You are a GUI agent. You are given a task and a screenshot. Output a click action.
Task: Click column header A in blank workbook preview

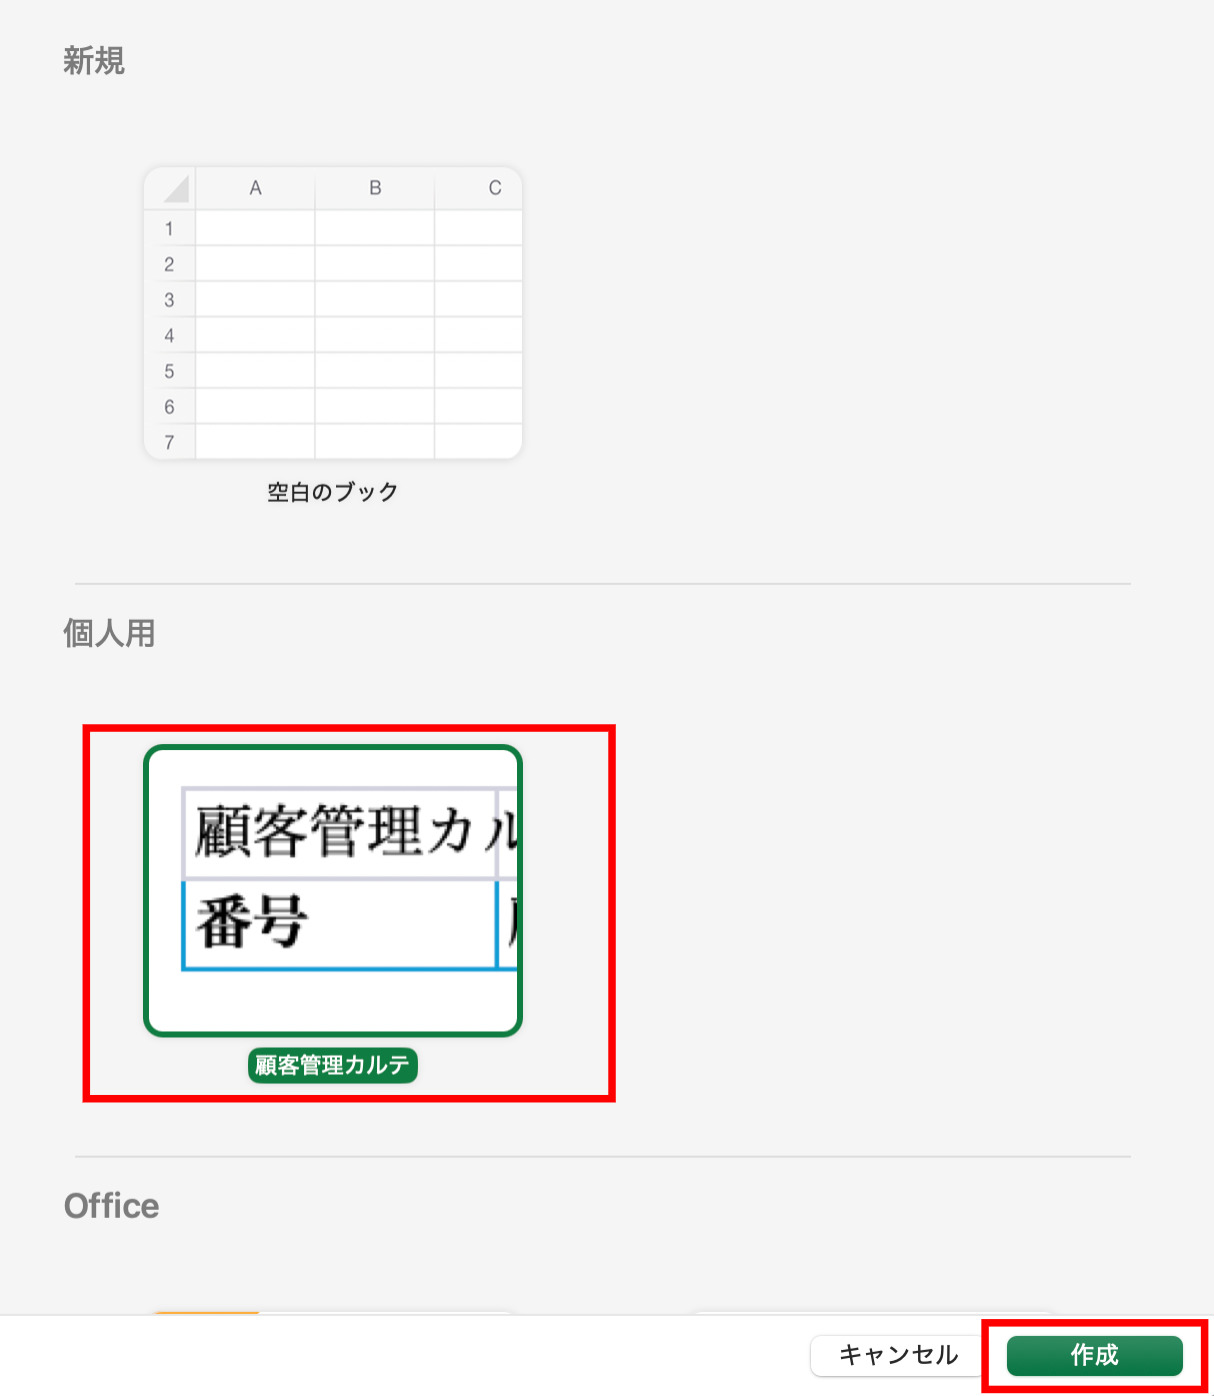coord(256,188)
